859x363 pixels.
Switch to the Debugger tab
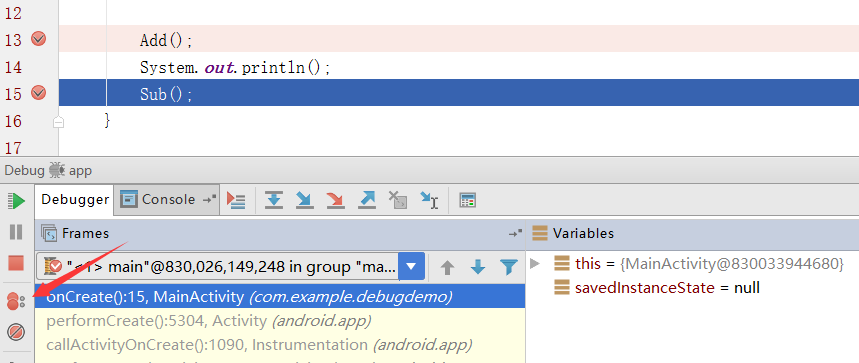coord(75,200)
